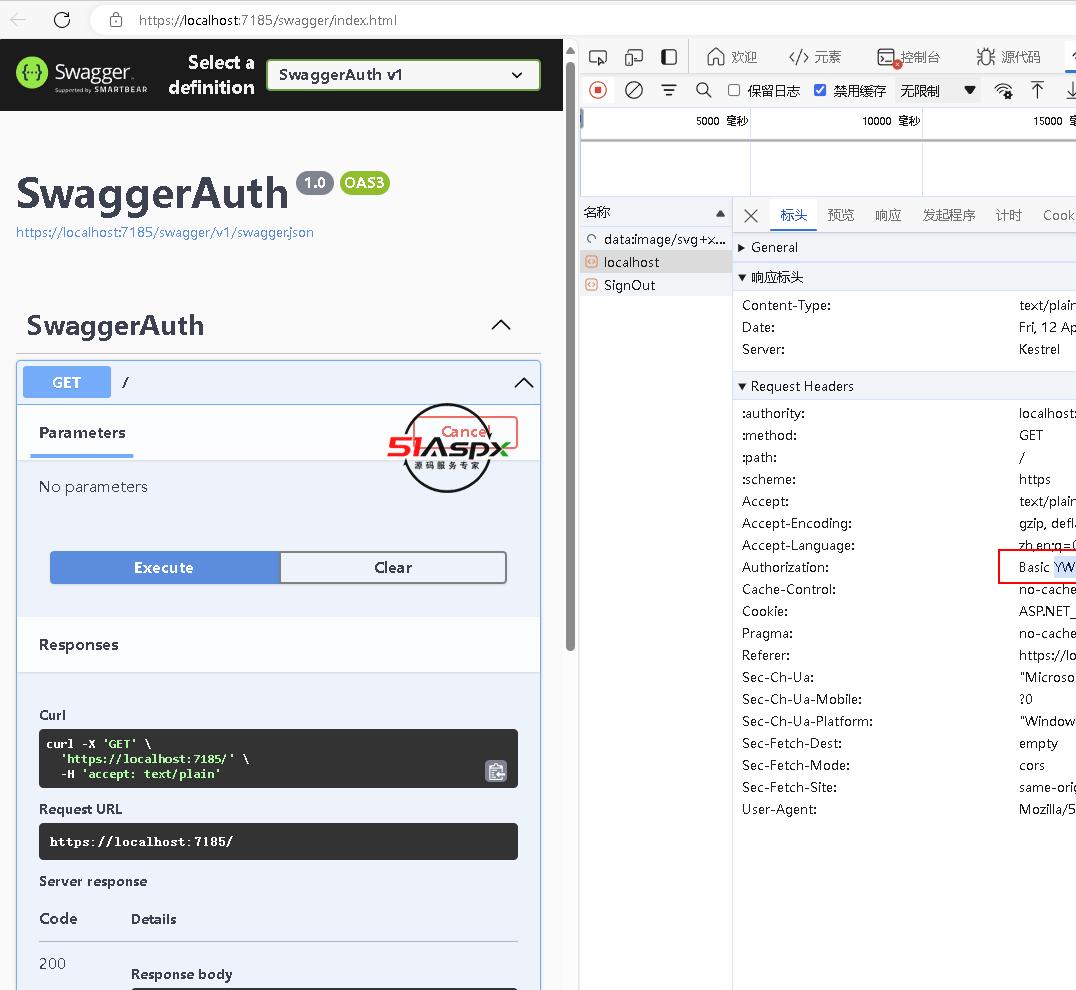This screenshot has height=990, width=1076.
Task: Open inspect element picker tool
Action: pyautogui.click(x=598, y=57)
